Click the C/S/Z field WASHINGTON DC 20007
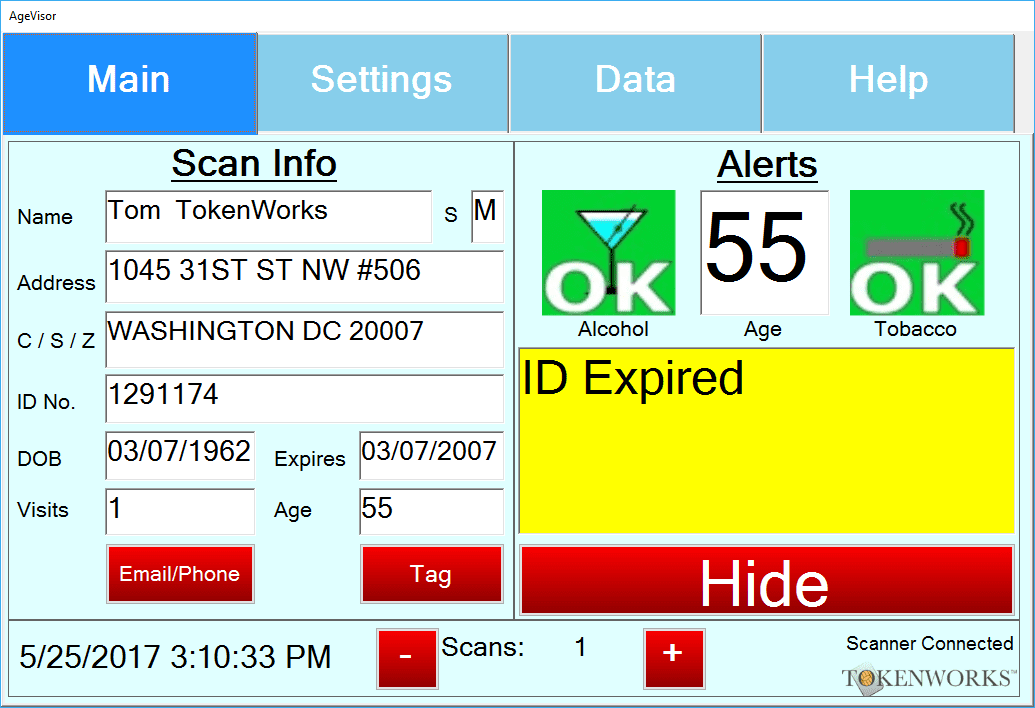The width and height of the screenshot is (1035, 708). (x=304, y=339)
